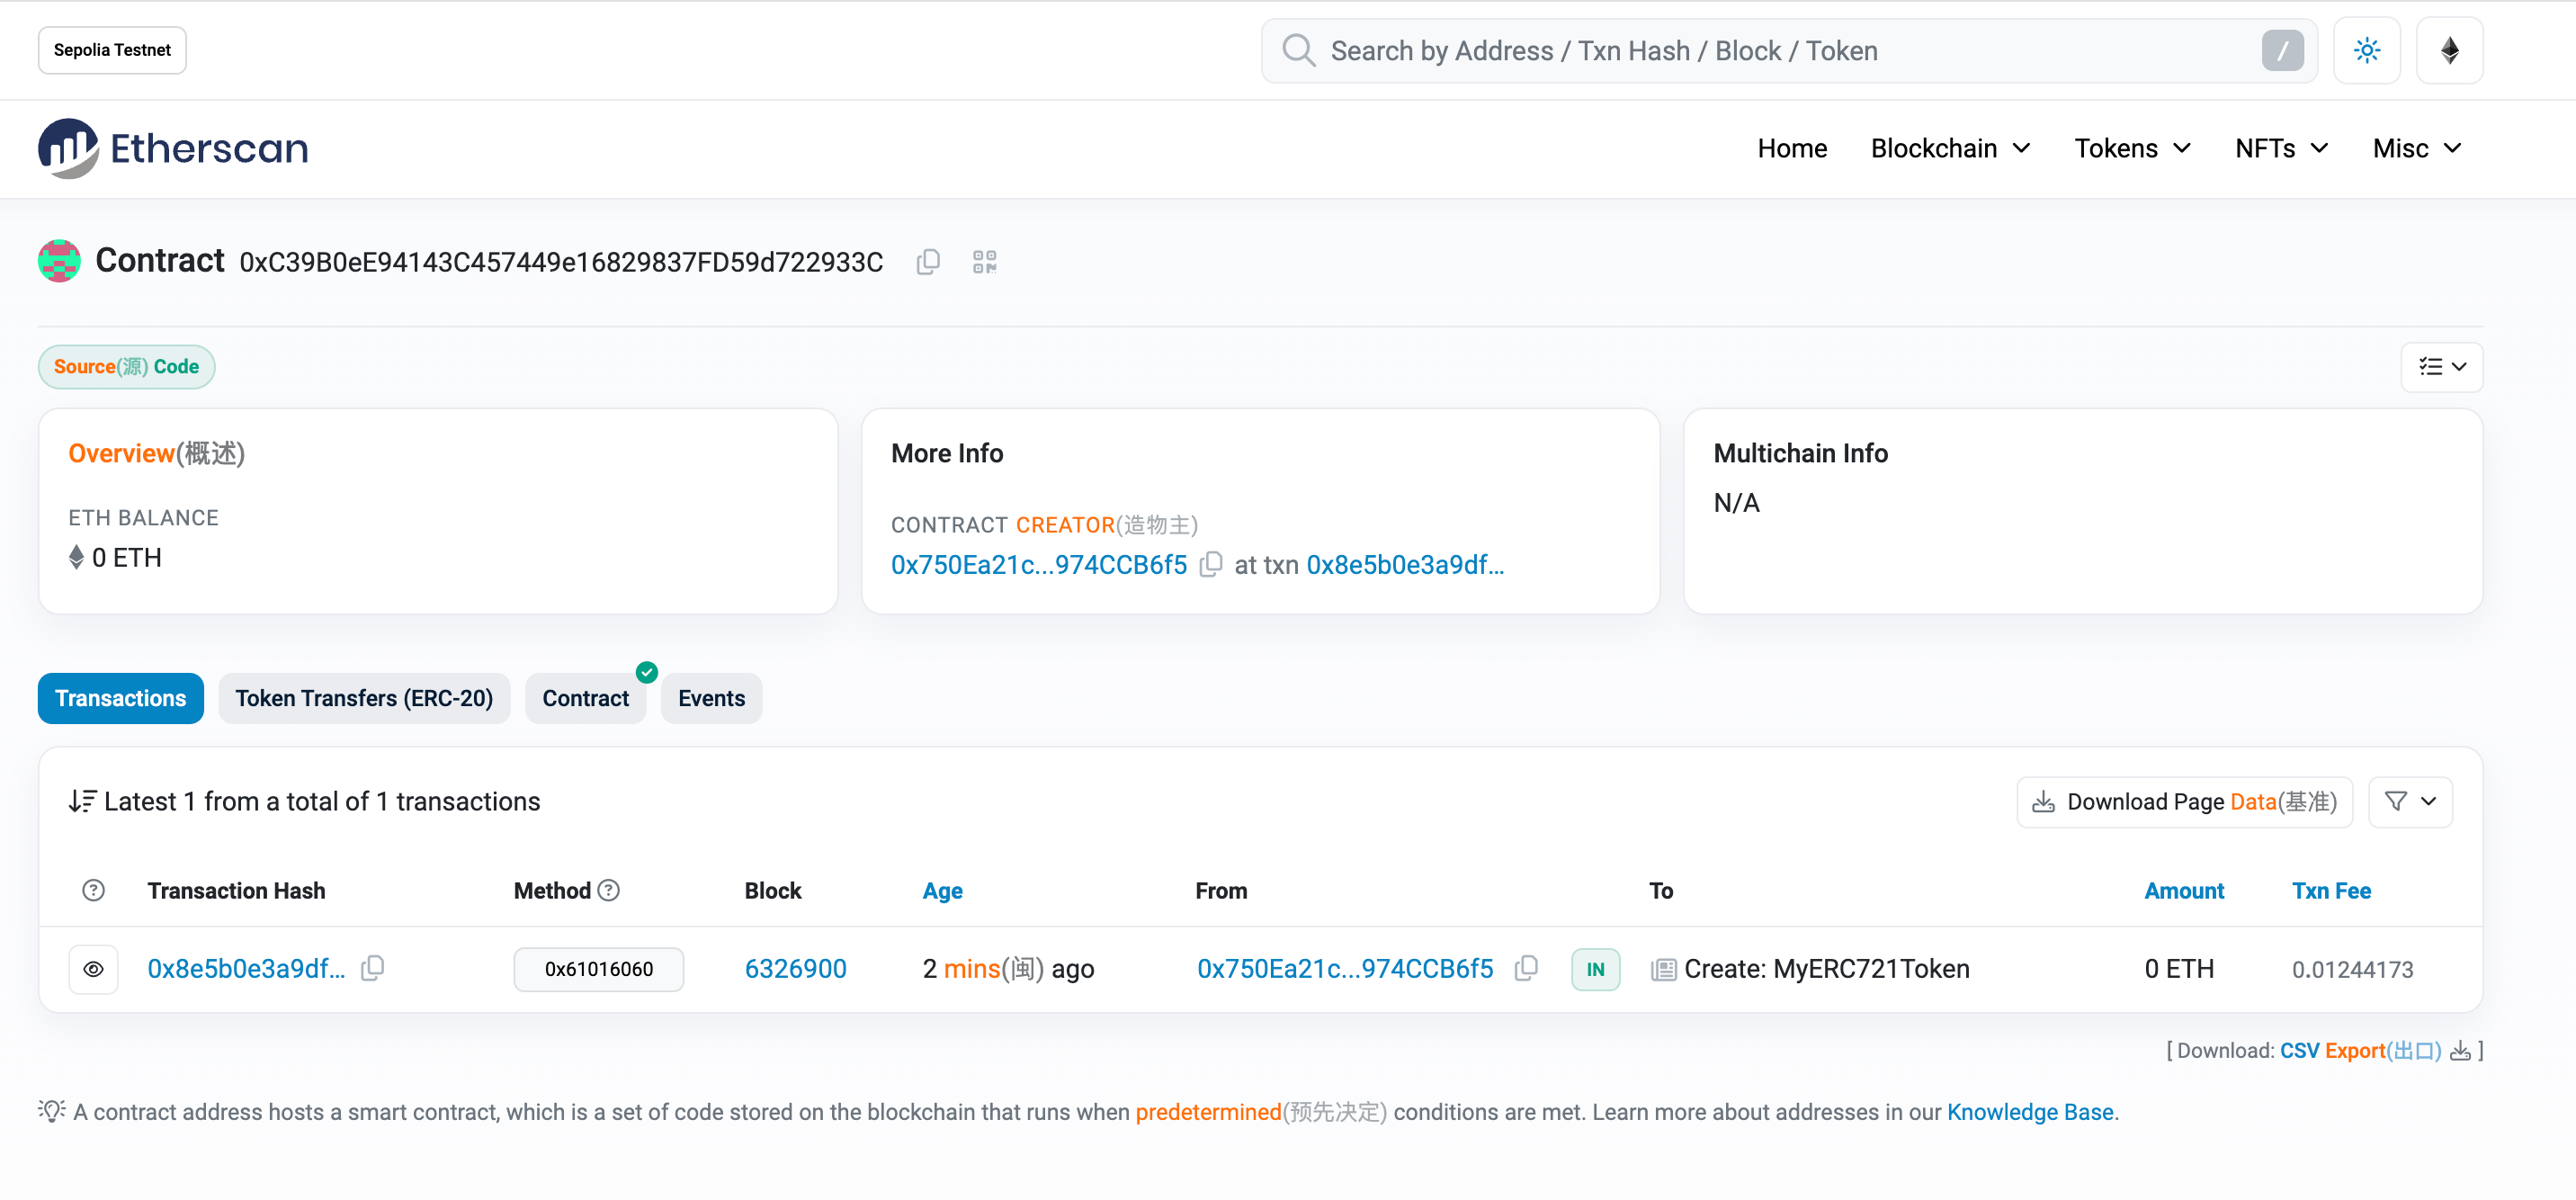Click the 0x61016060 method badge

(x=598, y=968)
